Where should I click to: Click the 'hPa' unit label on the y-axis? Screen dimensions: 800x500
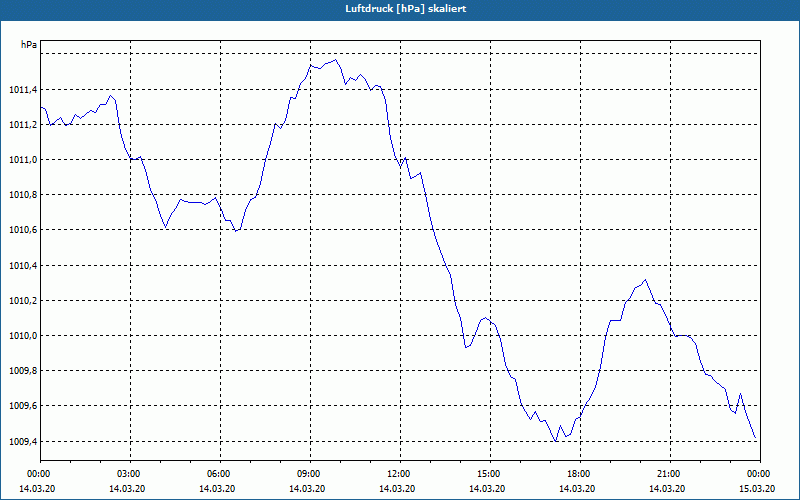pyautogui.click(x=29, y=45)
